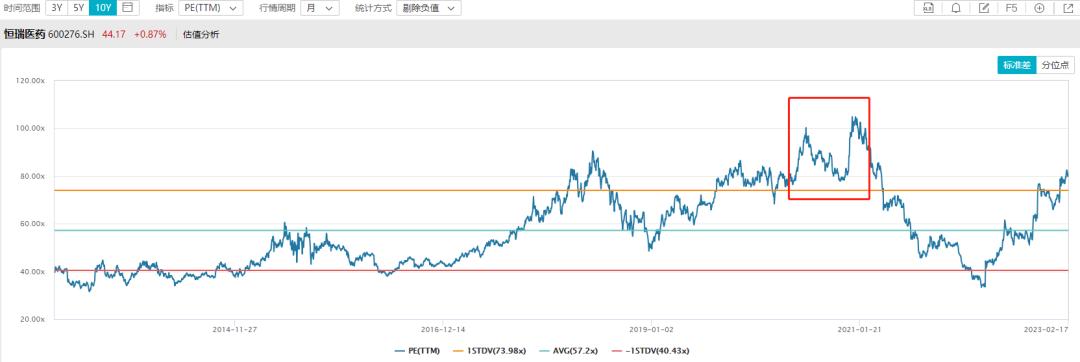Open the bell alert icon

[x=956, y=8]
